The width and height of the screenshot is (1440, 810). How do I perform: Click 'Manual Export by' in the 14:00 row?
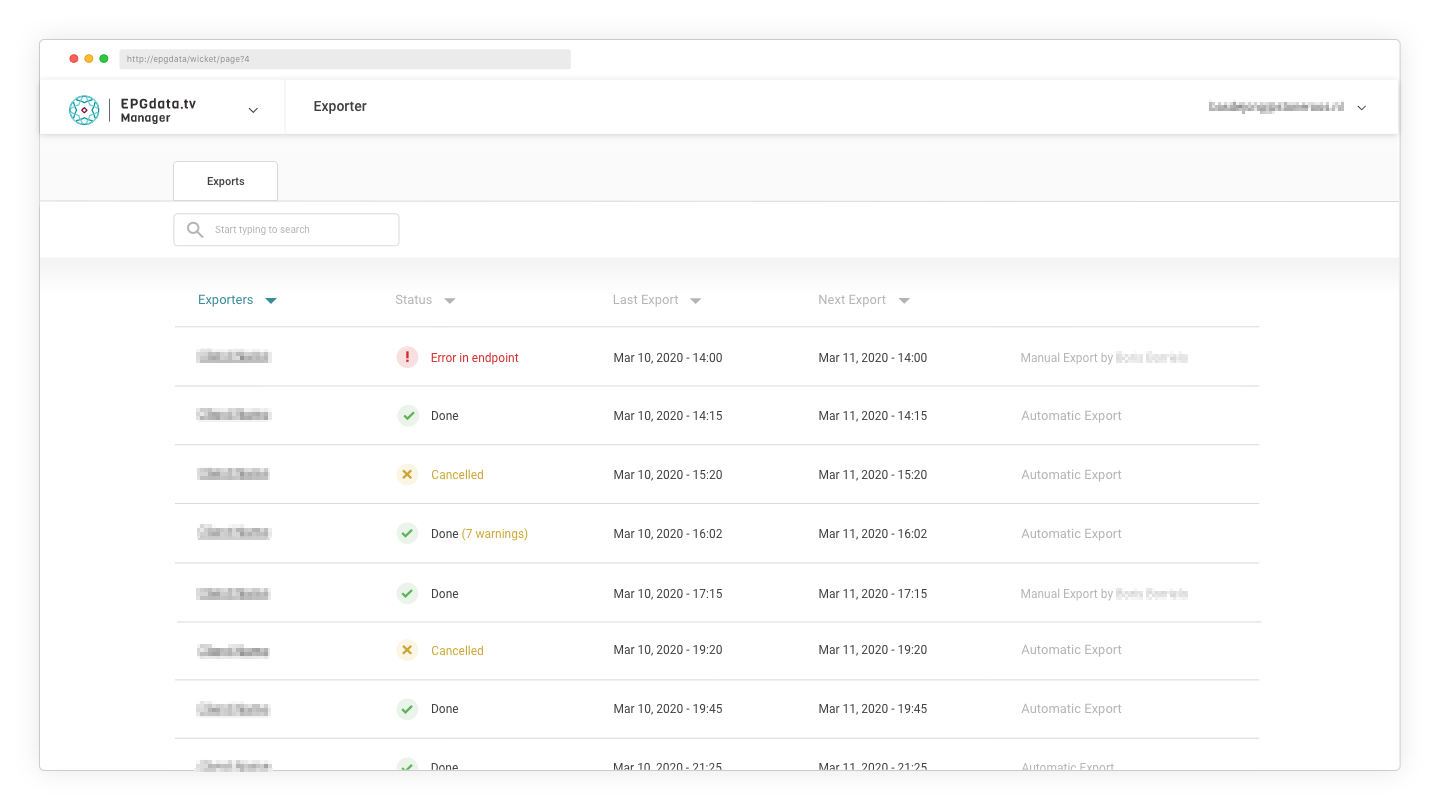pos(1066,358)
